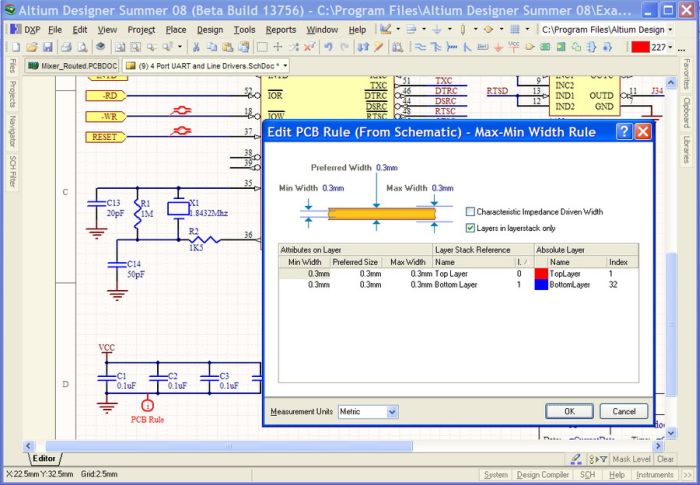
Task: Expand the power sources dropdown arrow
Action: click(x=450, y=29)
